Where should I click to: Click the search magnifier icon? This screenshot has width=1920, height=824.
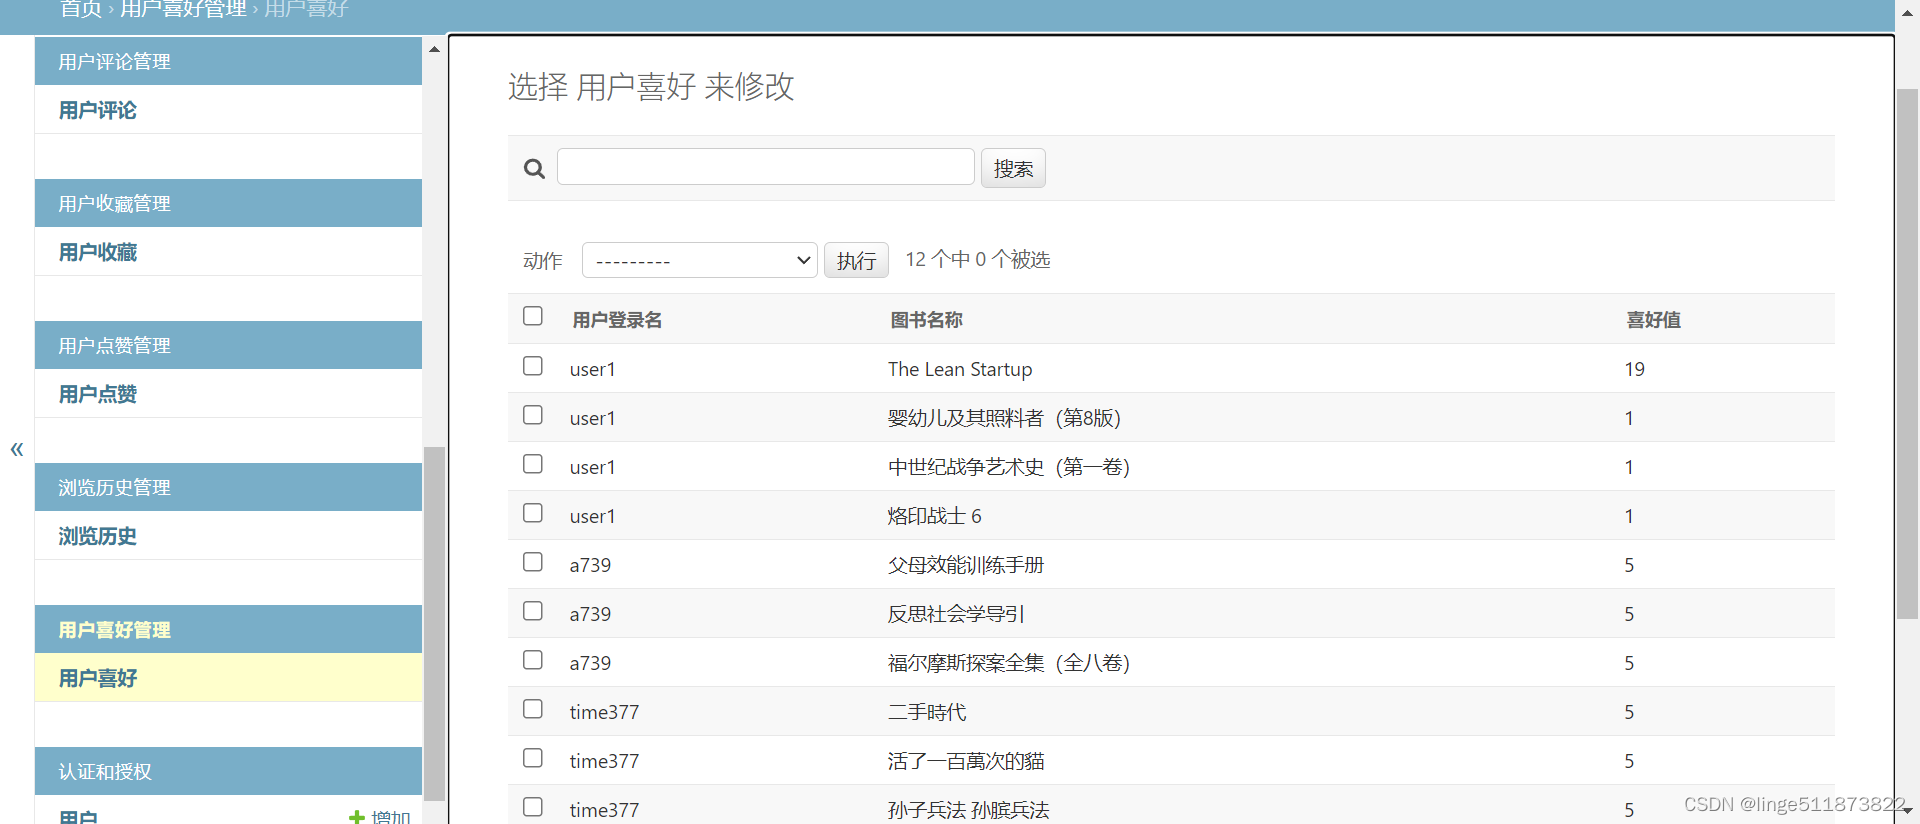(535, 169)
